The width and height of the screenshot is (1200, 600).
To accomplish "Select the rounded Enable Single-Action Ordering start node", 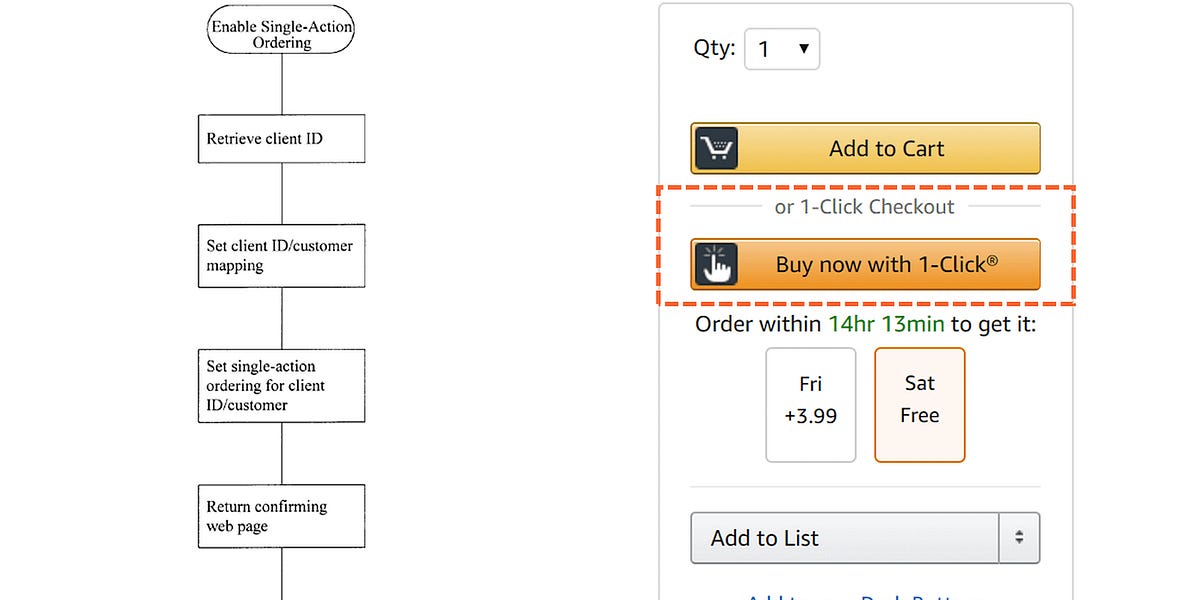I will point(280,29).
